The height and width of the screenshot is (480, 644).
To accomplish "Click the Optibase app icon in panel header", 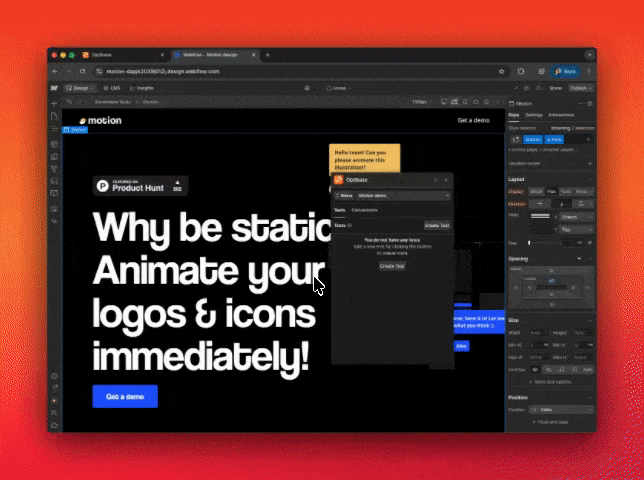I will click(x=339, y=180).
